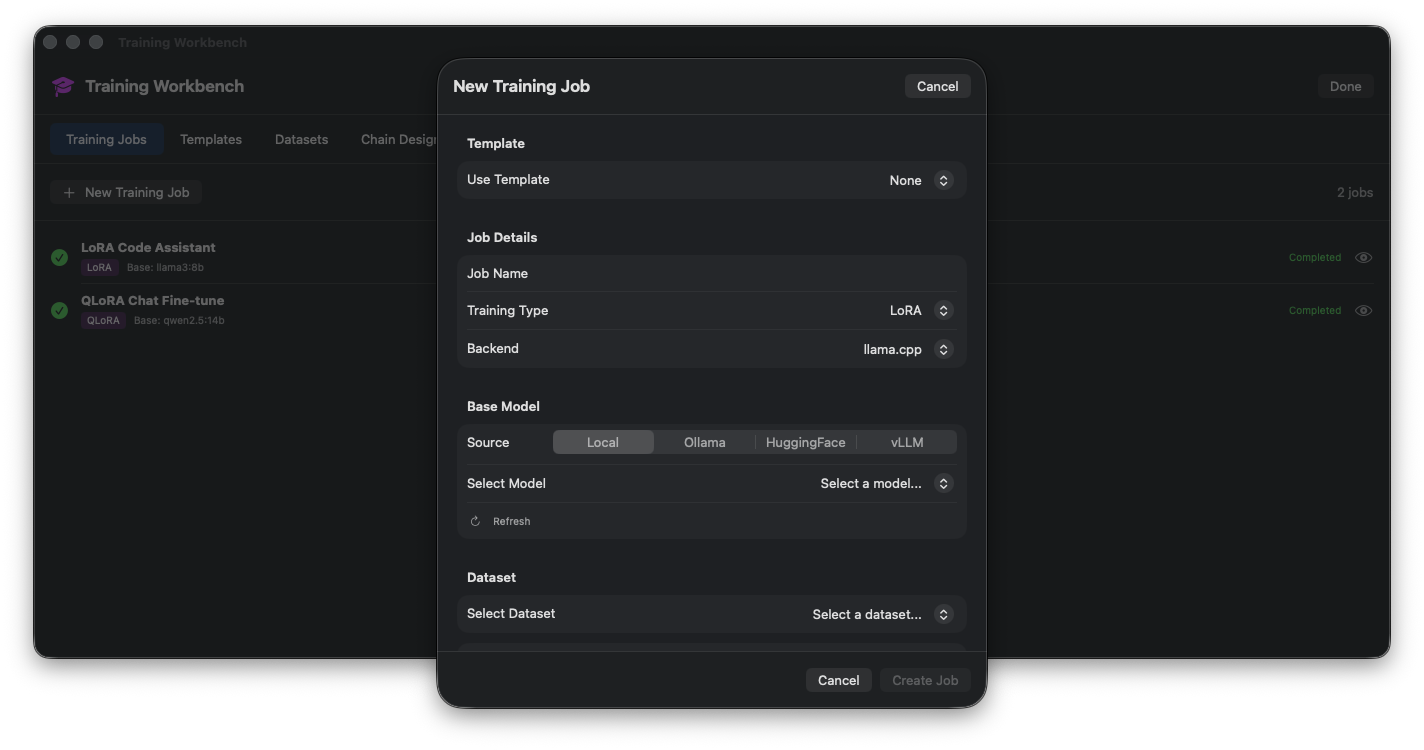
Task: Click the Create Job button
Action: (x=924, y=679)
